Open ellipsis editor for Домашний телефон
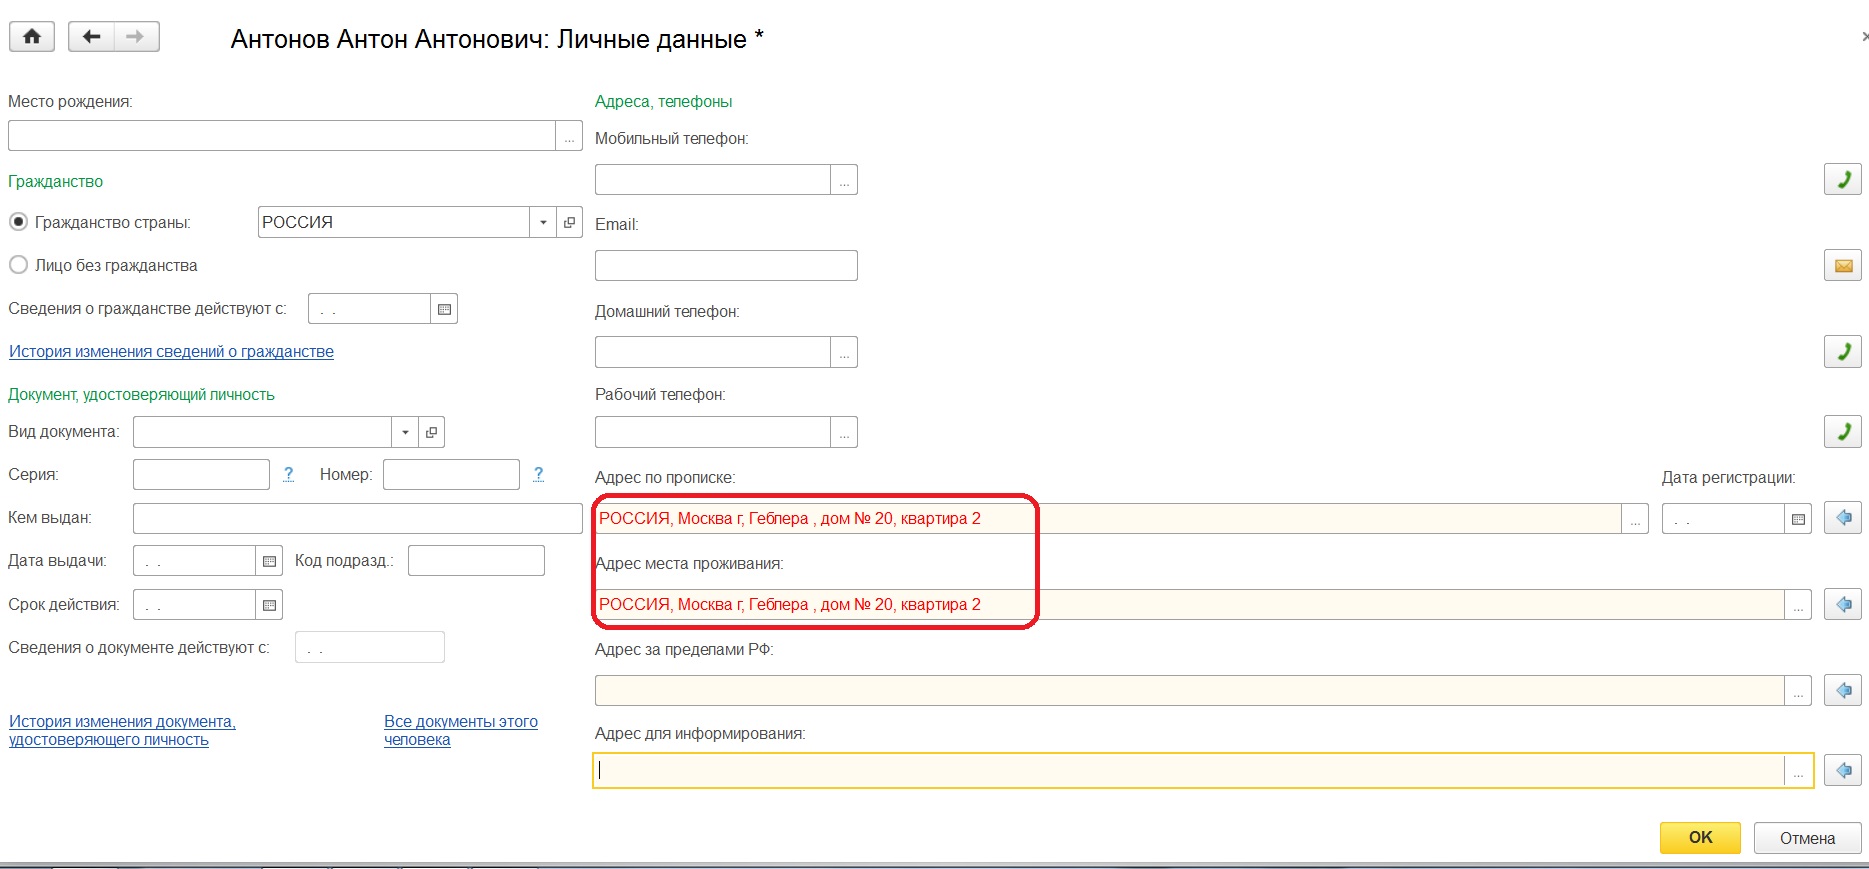This screenshot has height=869, width=1869. 844,352
